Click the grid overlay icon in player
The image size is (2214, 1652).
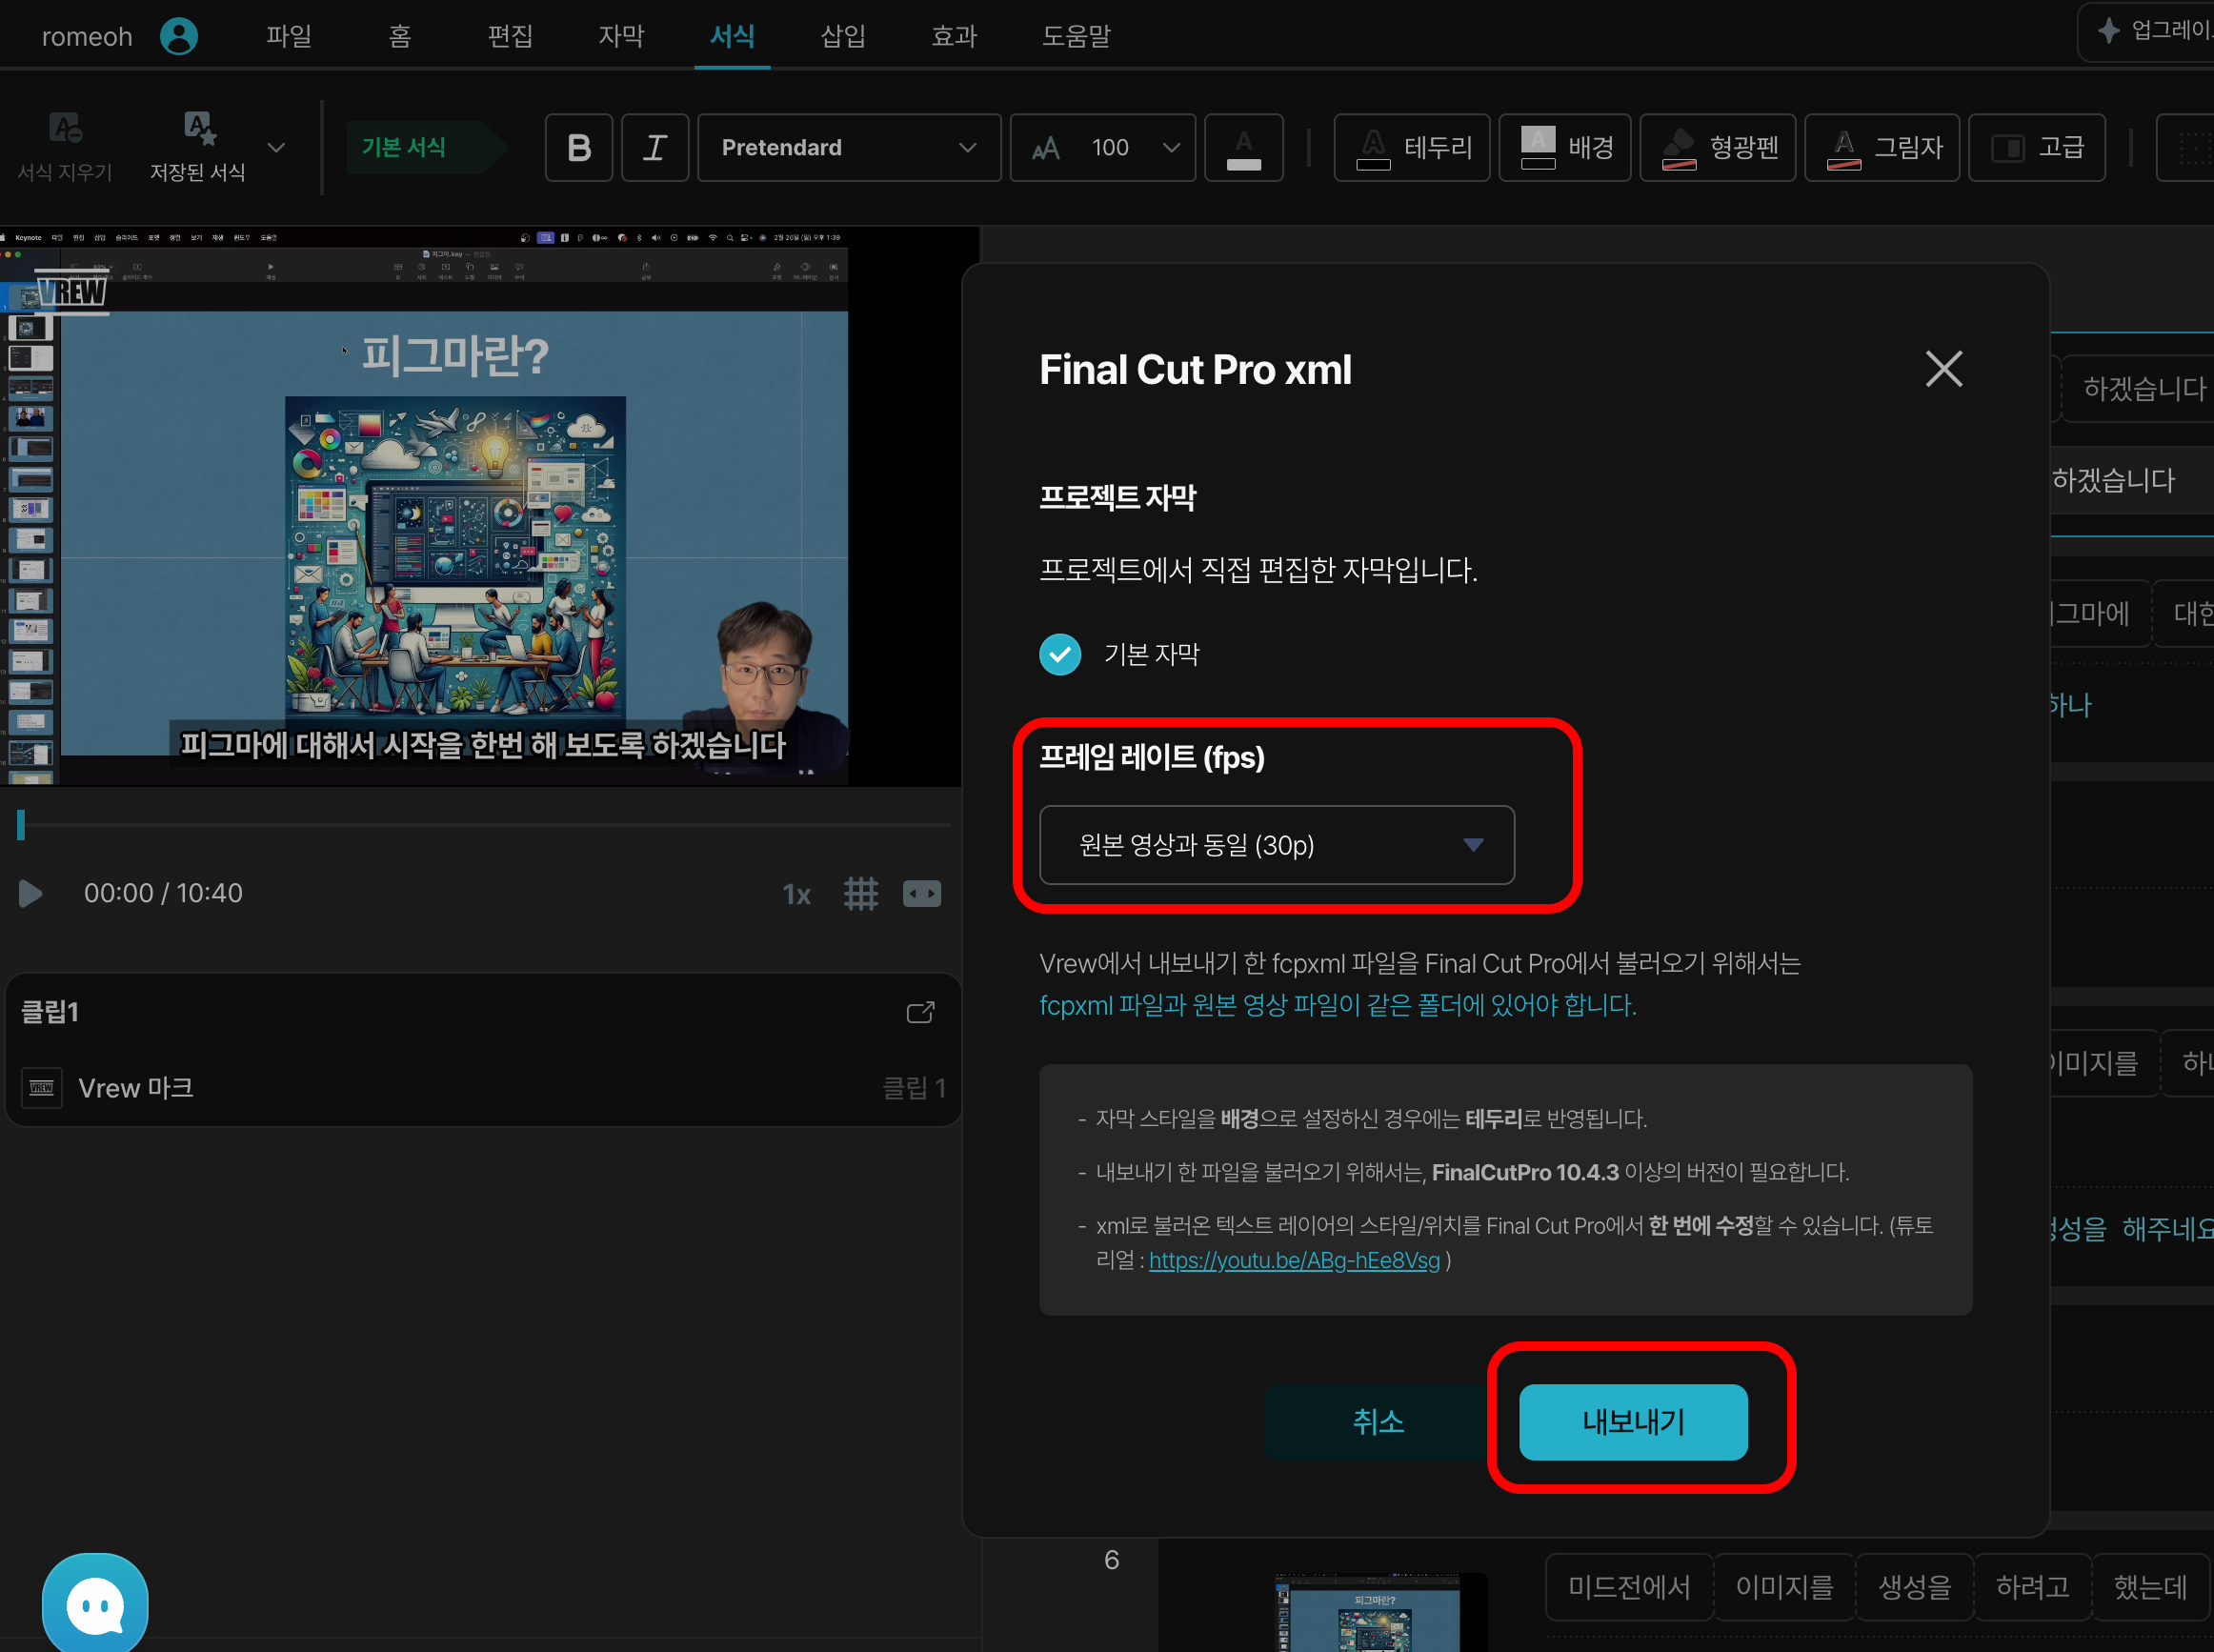tap(860, 893)
